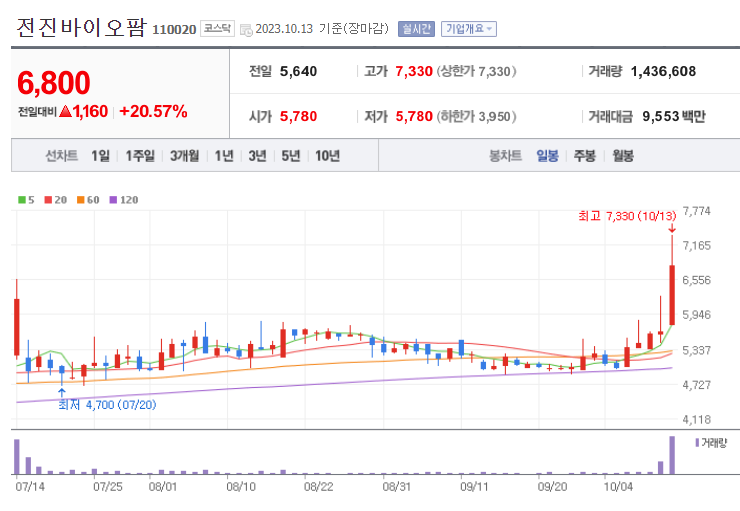Click the purple 120-day moving average swatch

click(113, 200)
